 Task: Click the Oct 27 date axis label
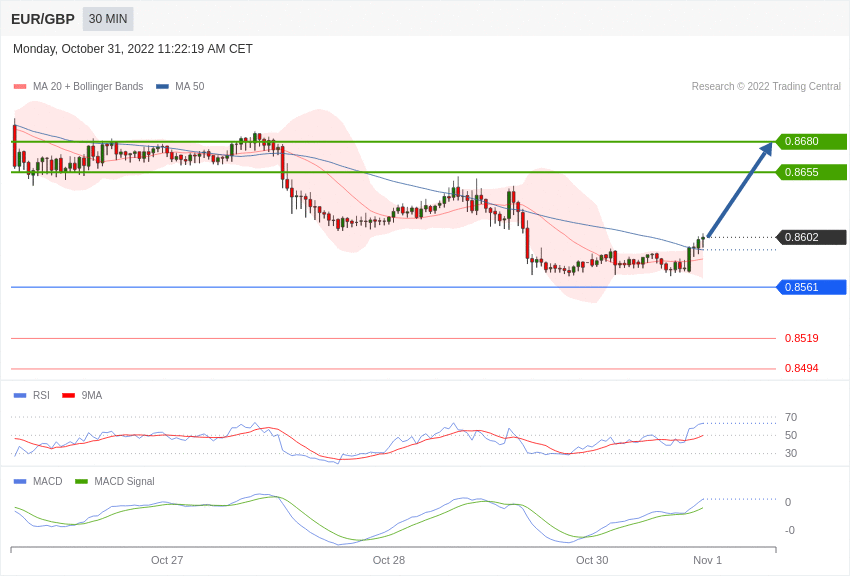pos(167,560)
